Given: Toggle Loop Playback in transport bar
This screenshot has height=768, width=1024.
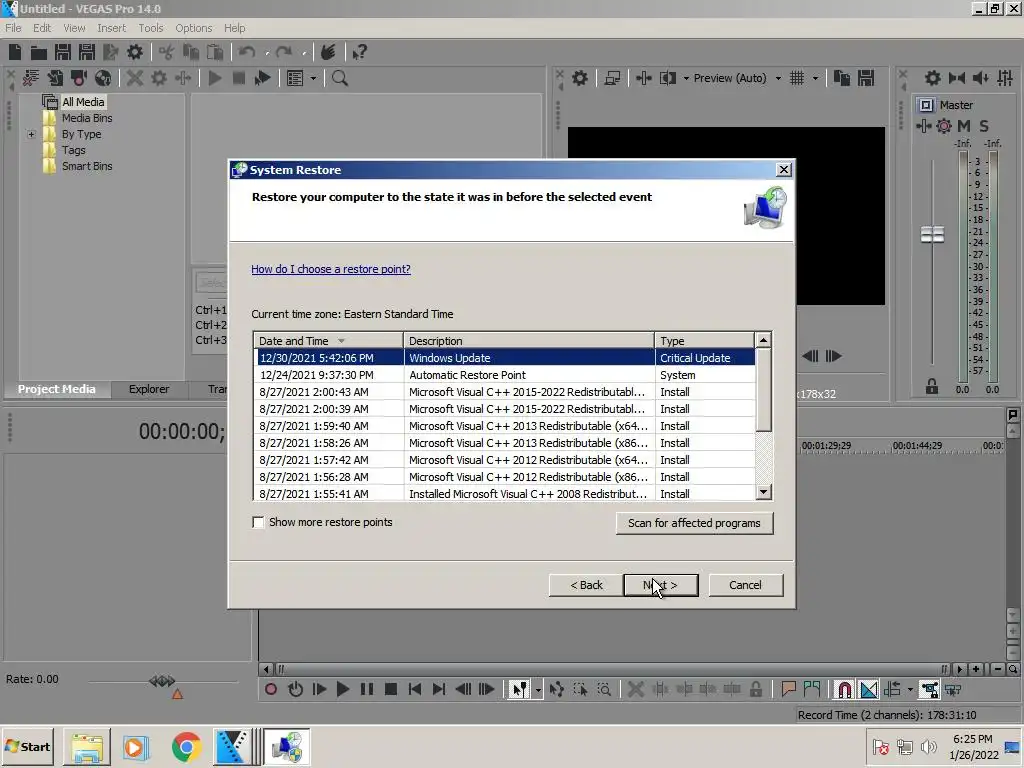Looking at the screenshot, I should pyautogui.click(x=295, y=689).
